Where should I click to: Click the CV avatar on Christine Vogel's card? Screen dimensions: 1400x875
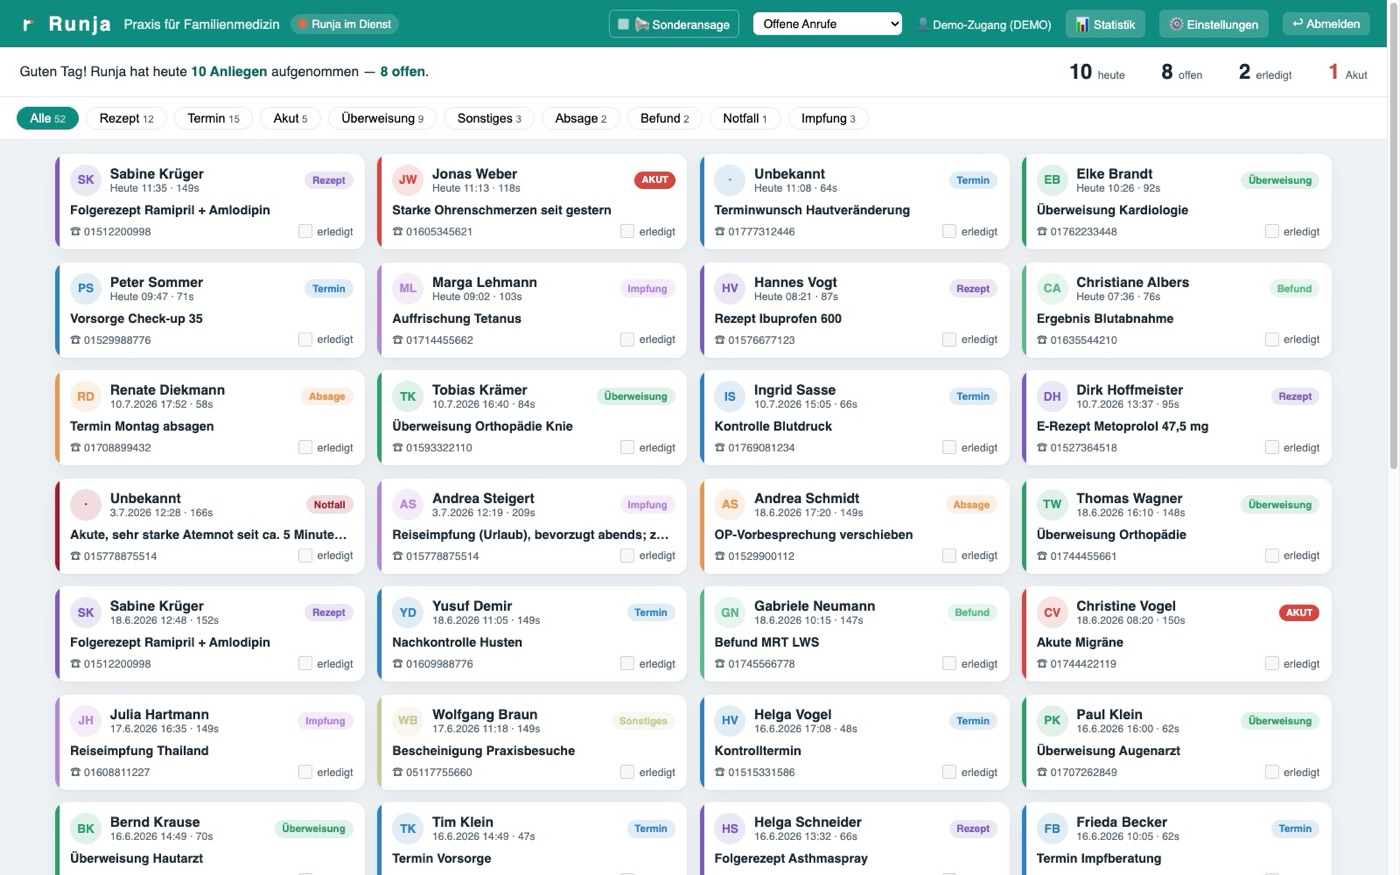1052,612
